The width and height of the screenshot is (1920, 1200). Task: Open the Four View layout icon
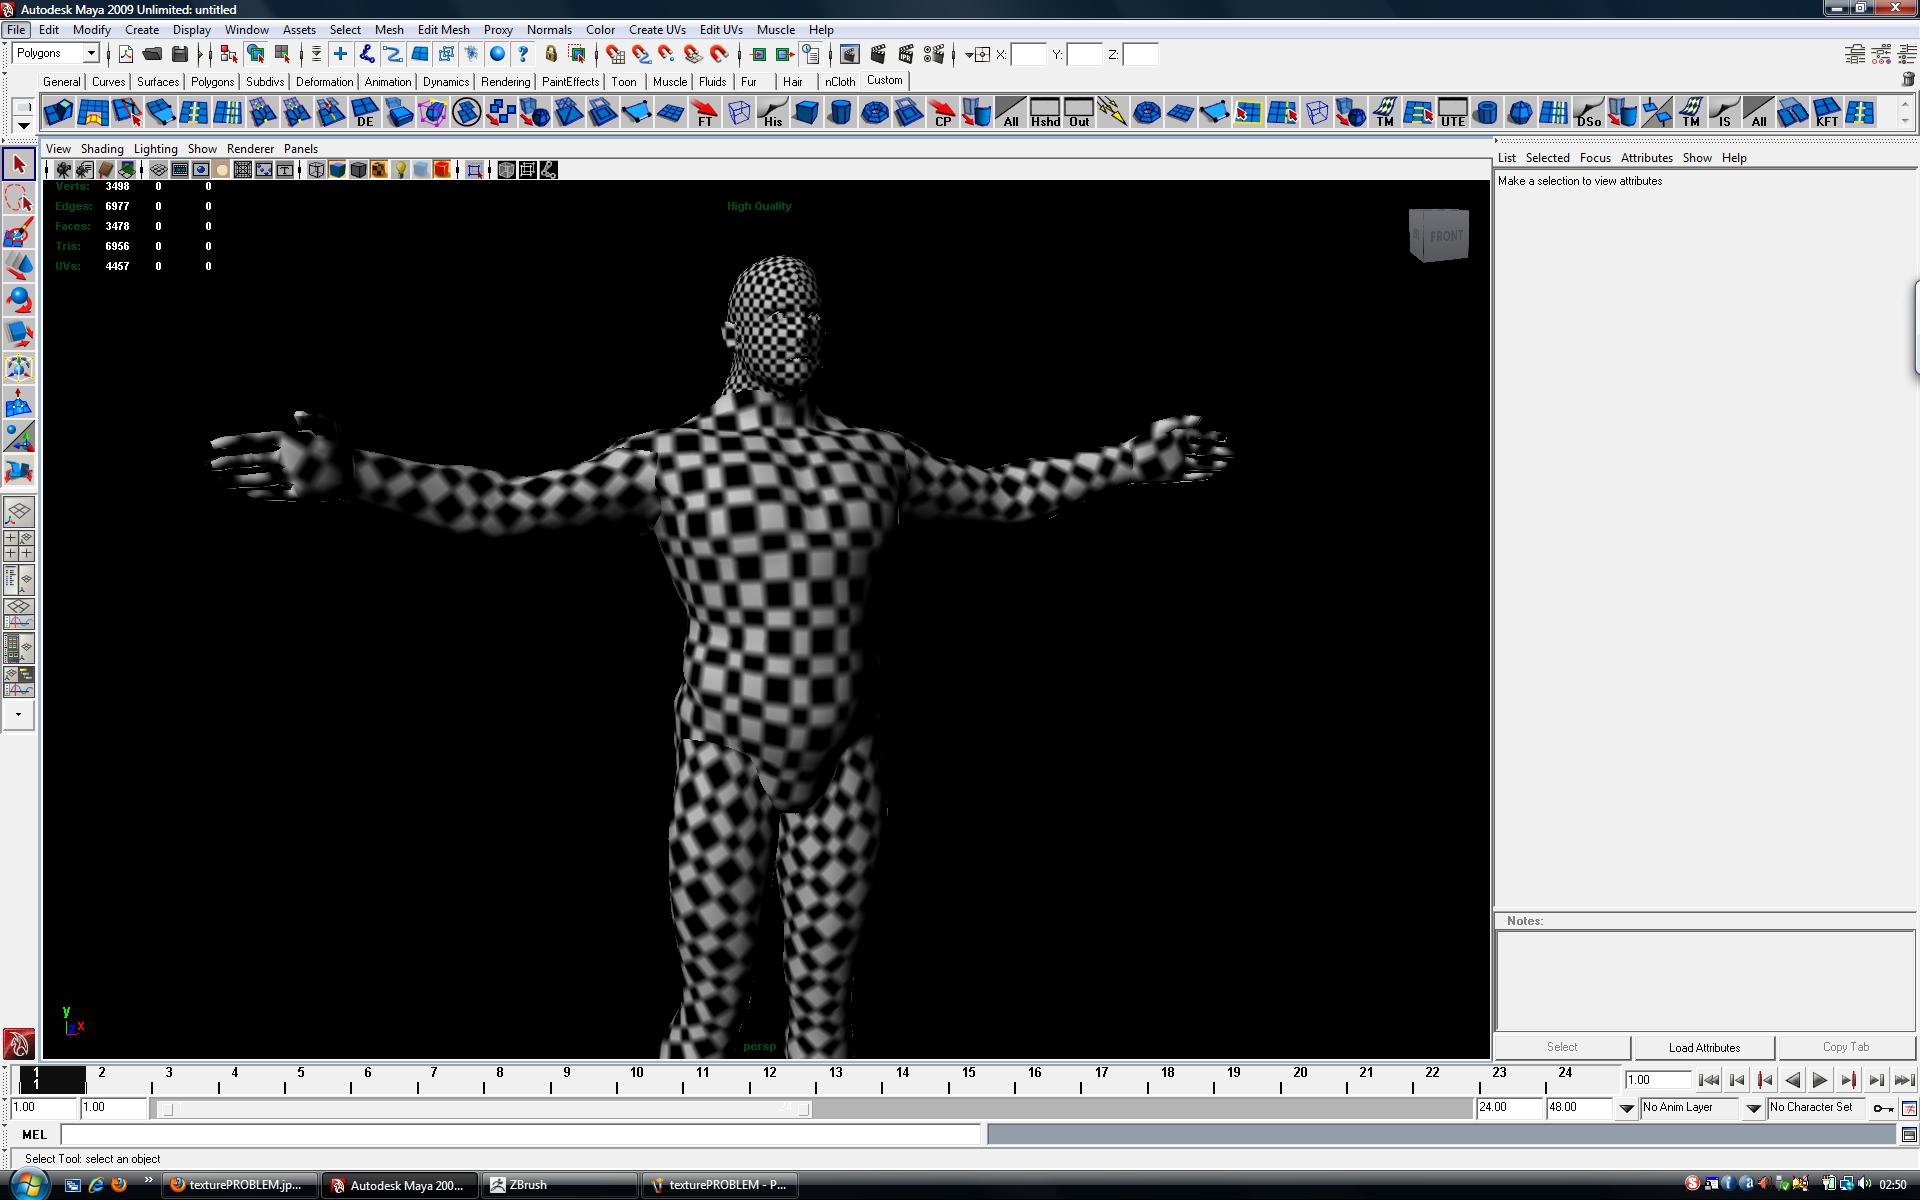pos(18,546)
